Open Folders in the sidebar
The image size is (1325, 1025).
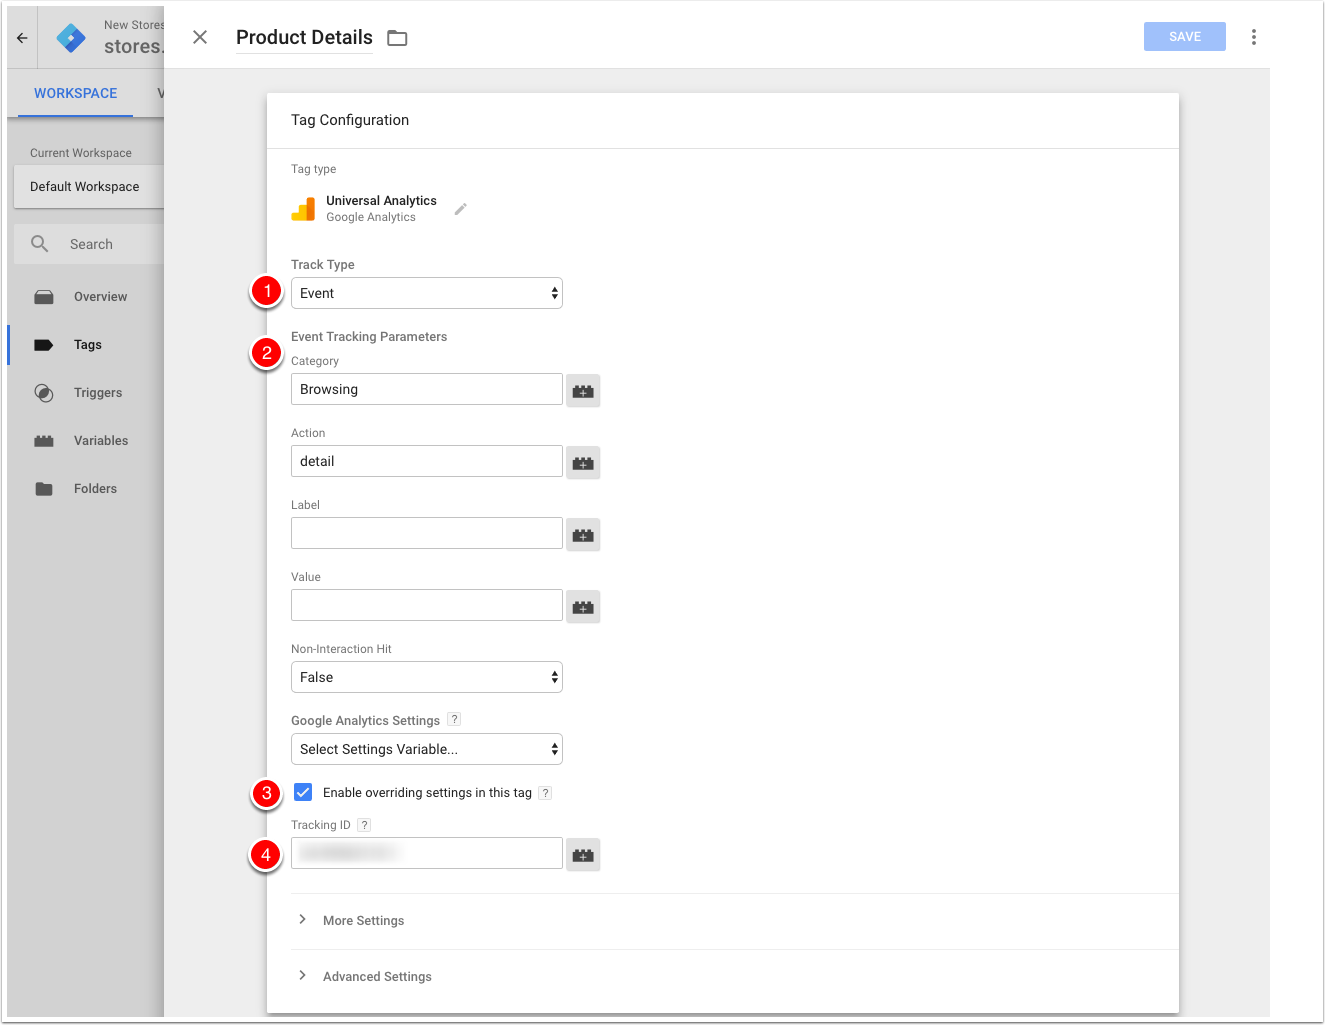(95, 489)
